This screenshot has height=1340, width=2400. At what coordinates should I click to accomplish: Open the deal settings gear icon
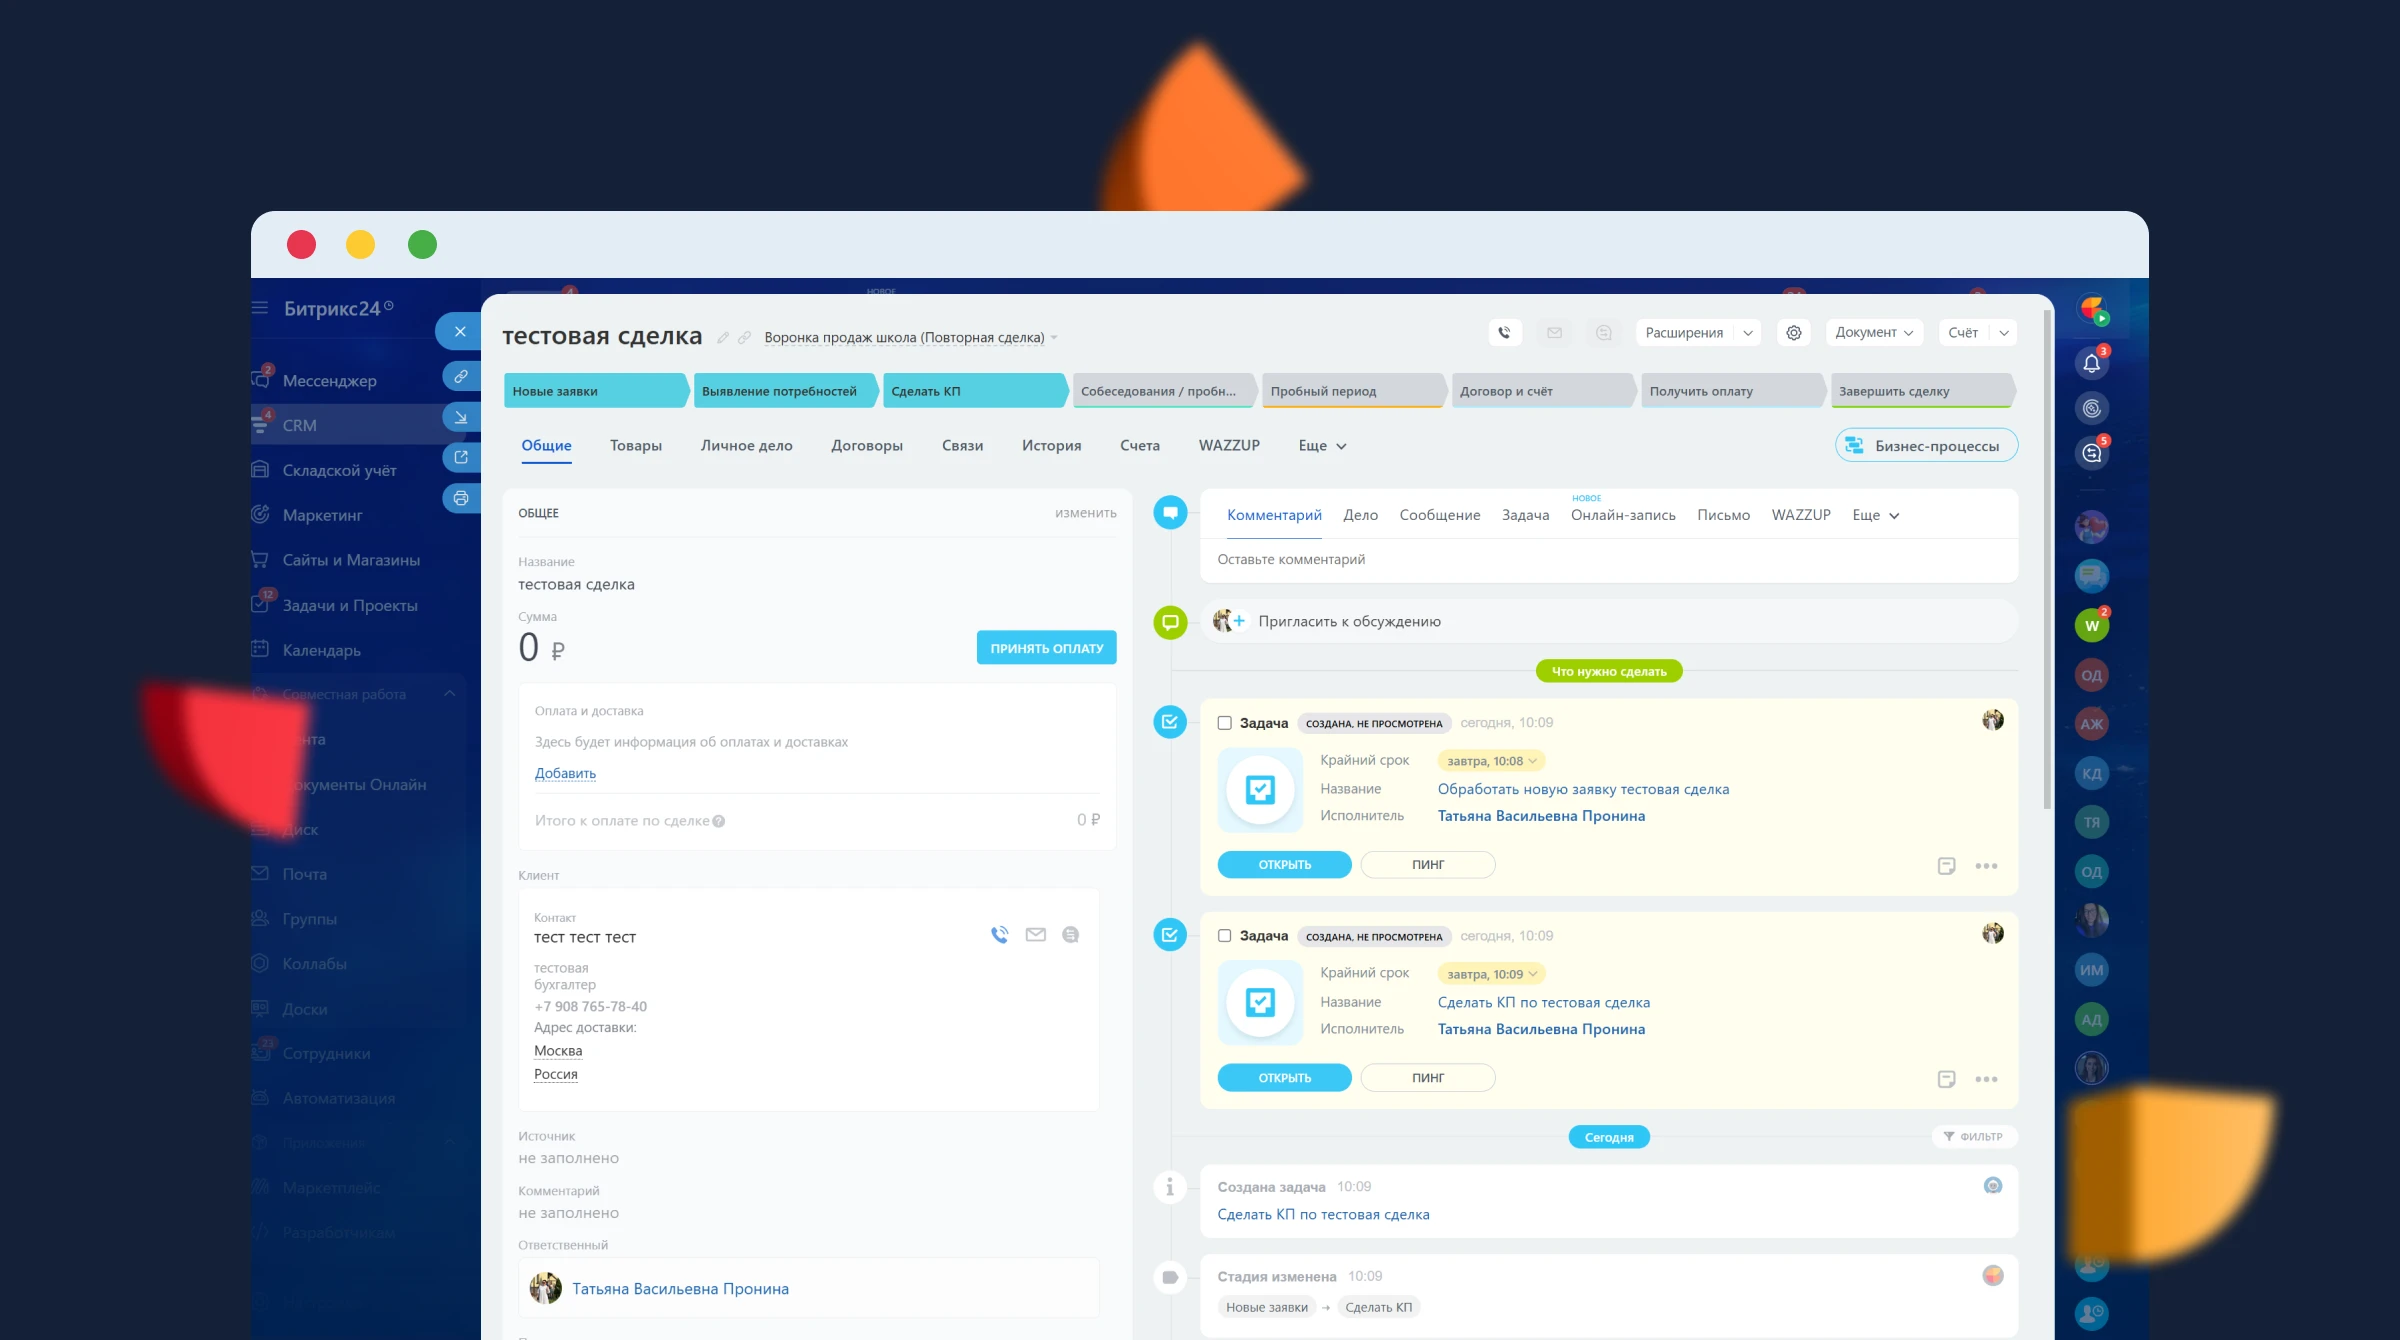(x=1794, y=333)
